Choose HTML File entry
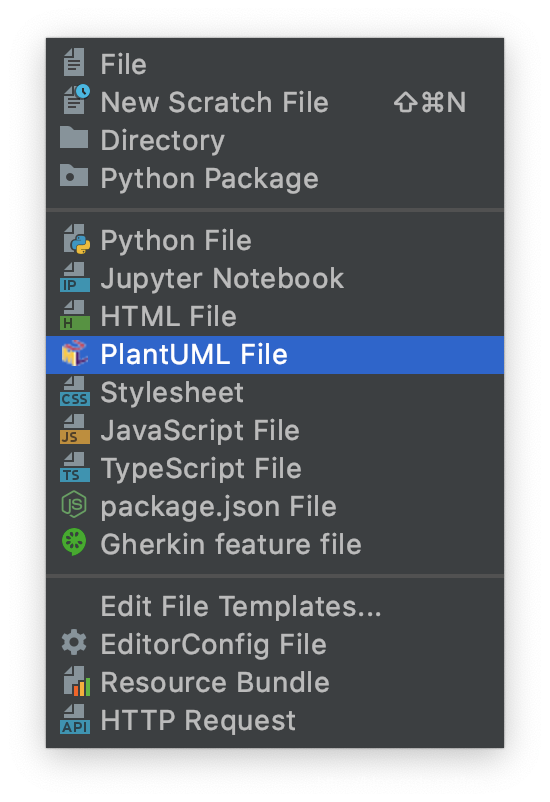Screen dimensions: 550x802 [275, 317]
